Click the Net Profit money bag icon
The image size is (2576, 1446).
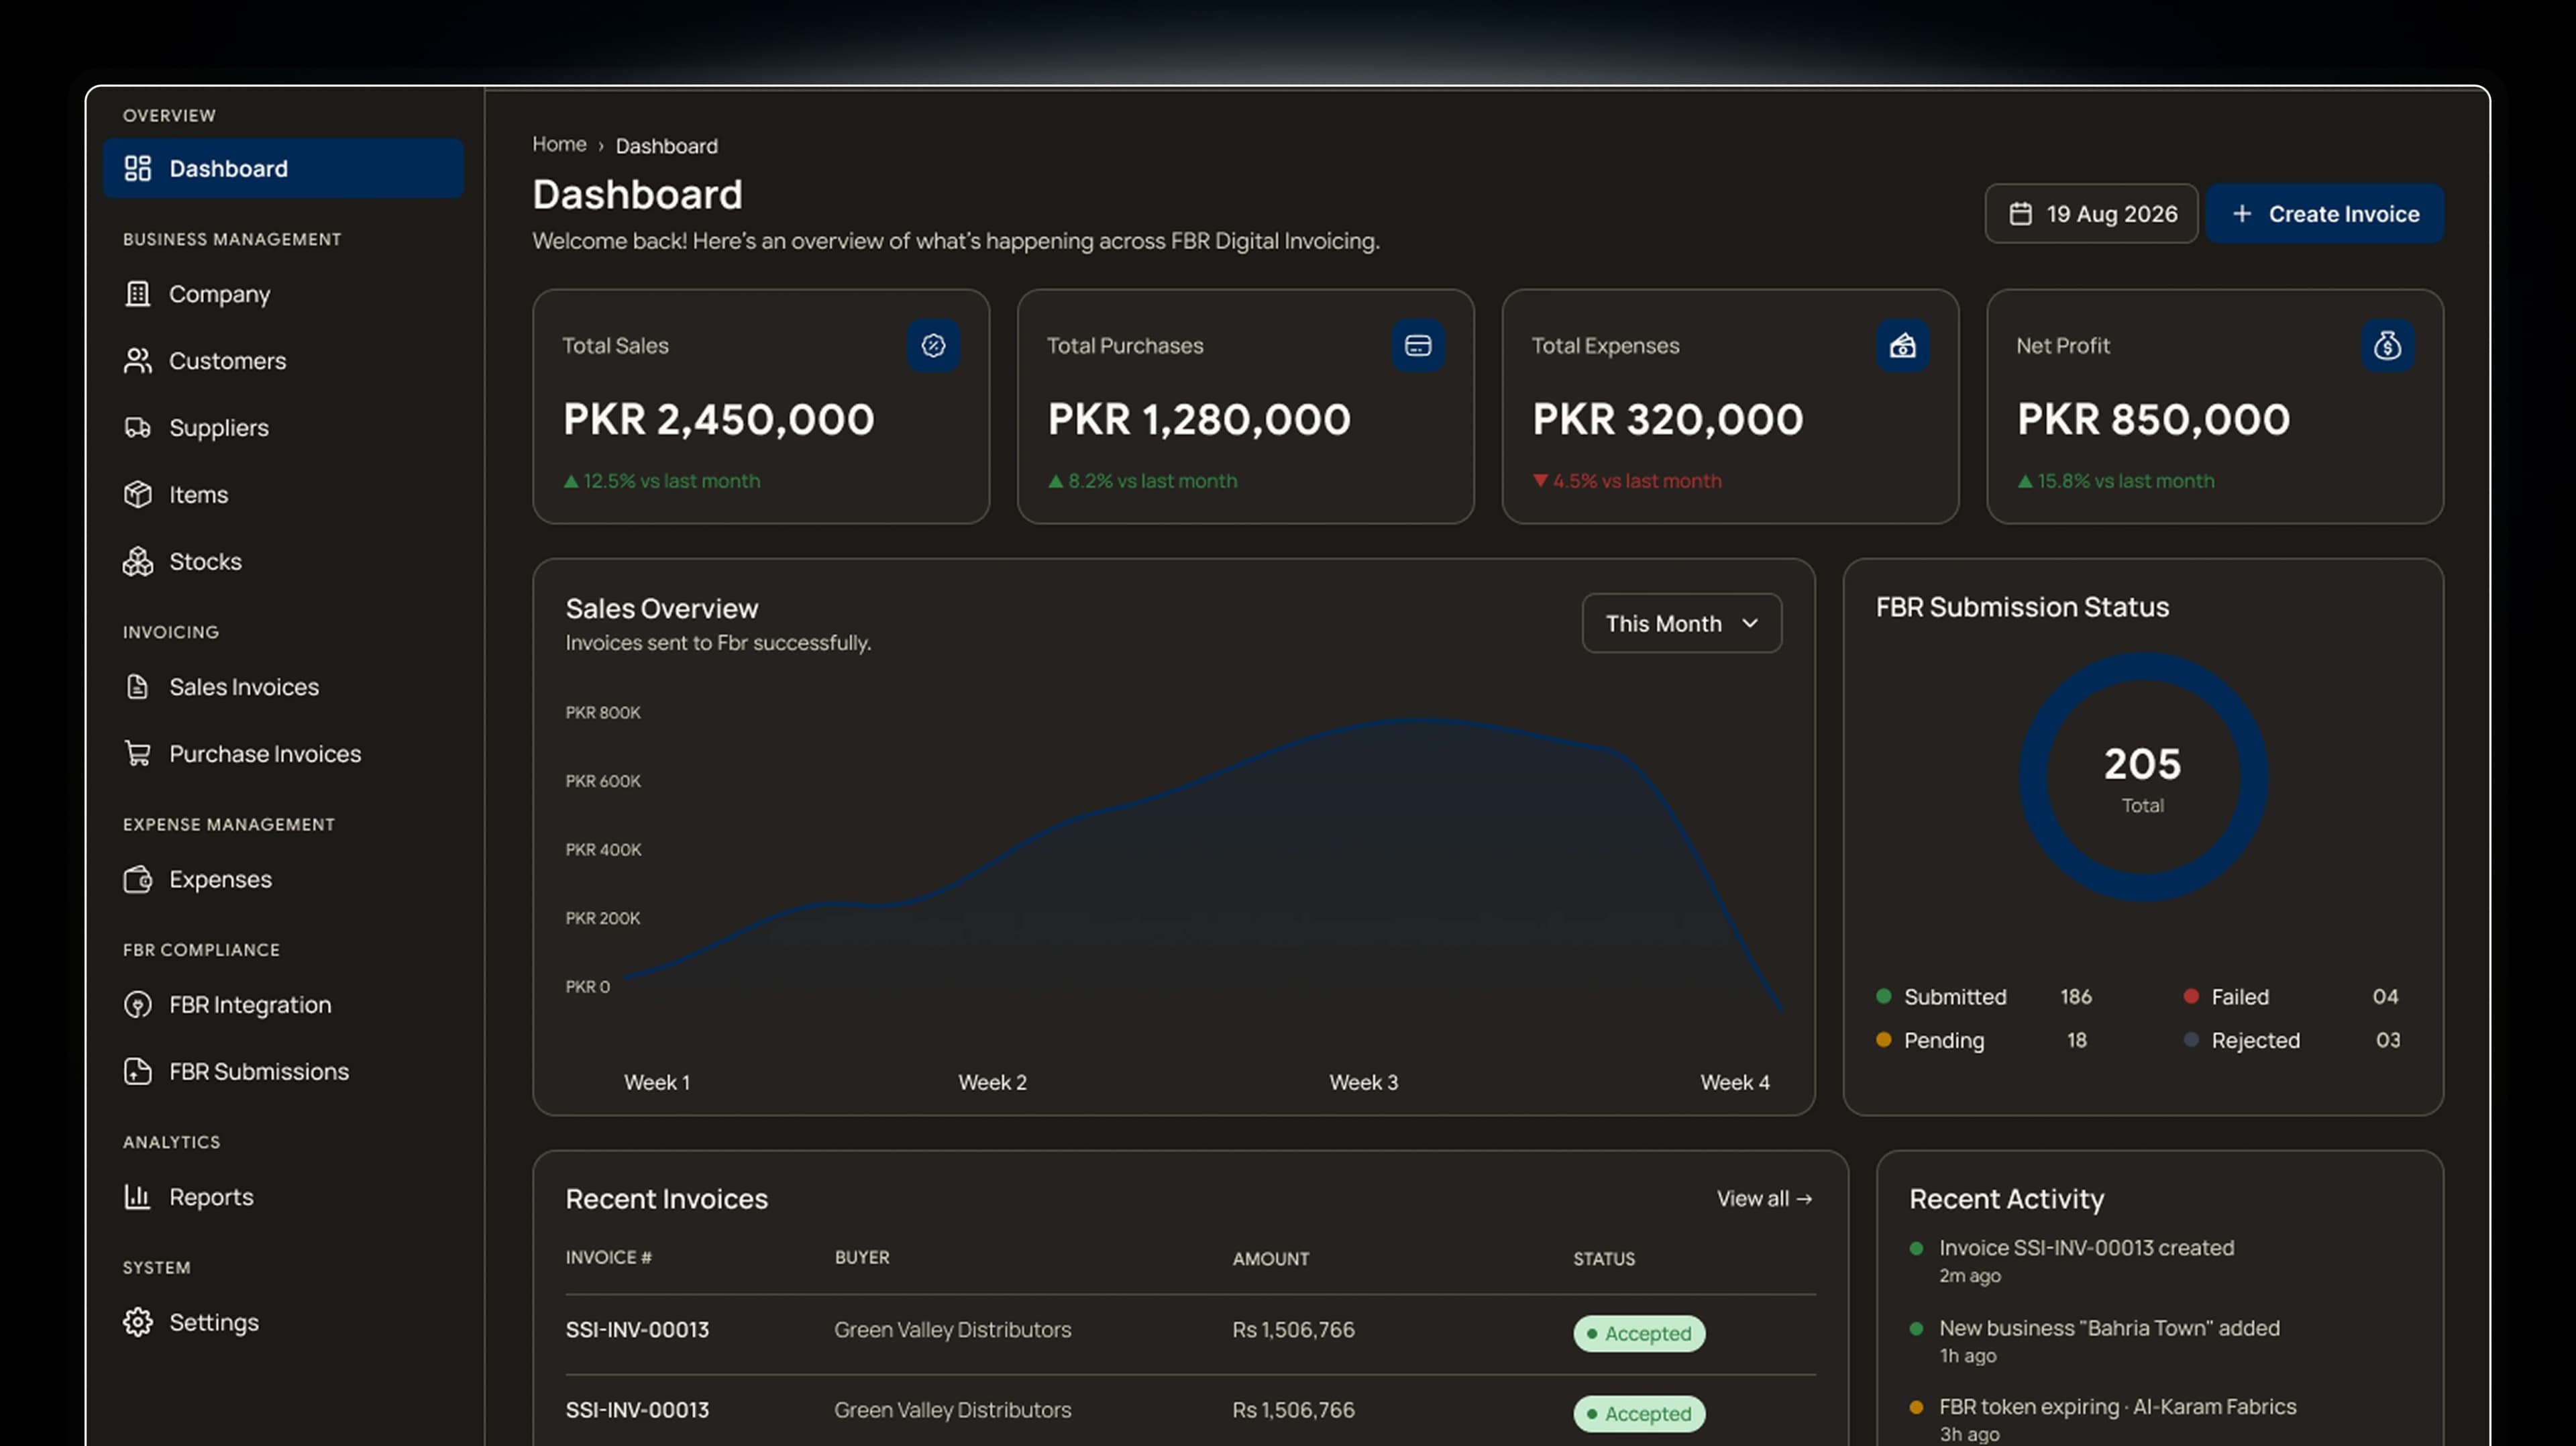click(2387, 345)
